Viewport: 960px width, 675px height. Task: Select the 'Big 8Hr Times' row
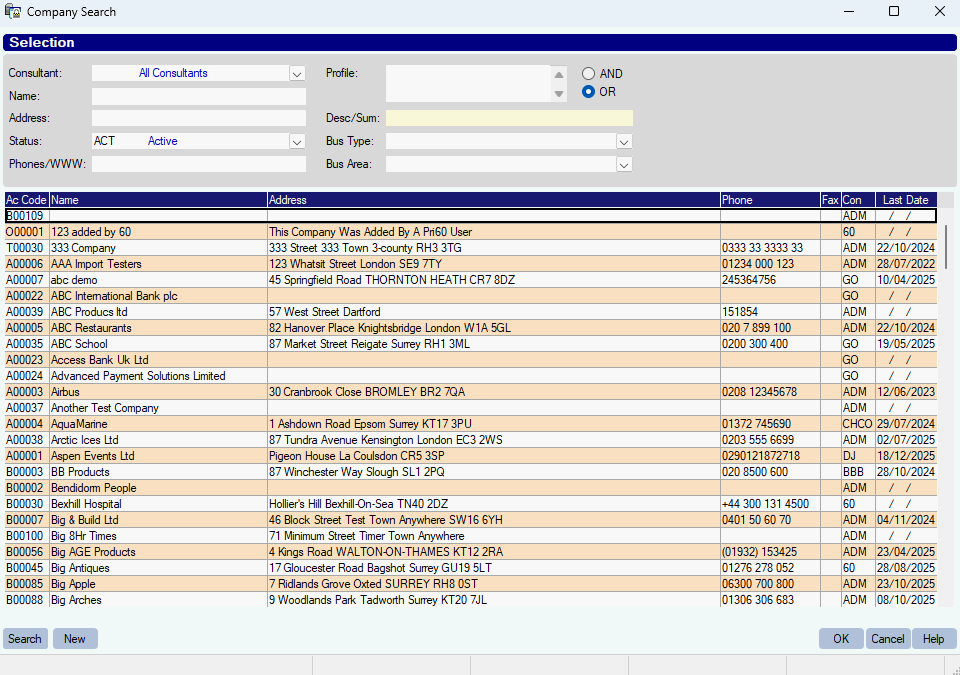[471, 536]
